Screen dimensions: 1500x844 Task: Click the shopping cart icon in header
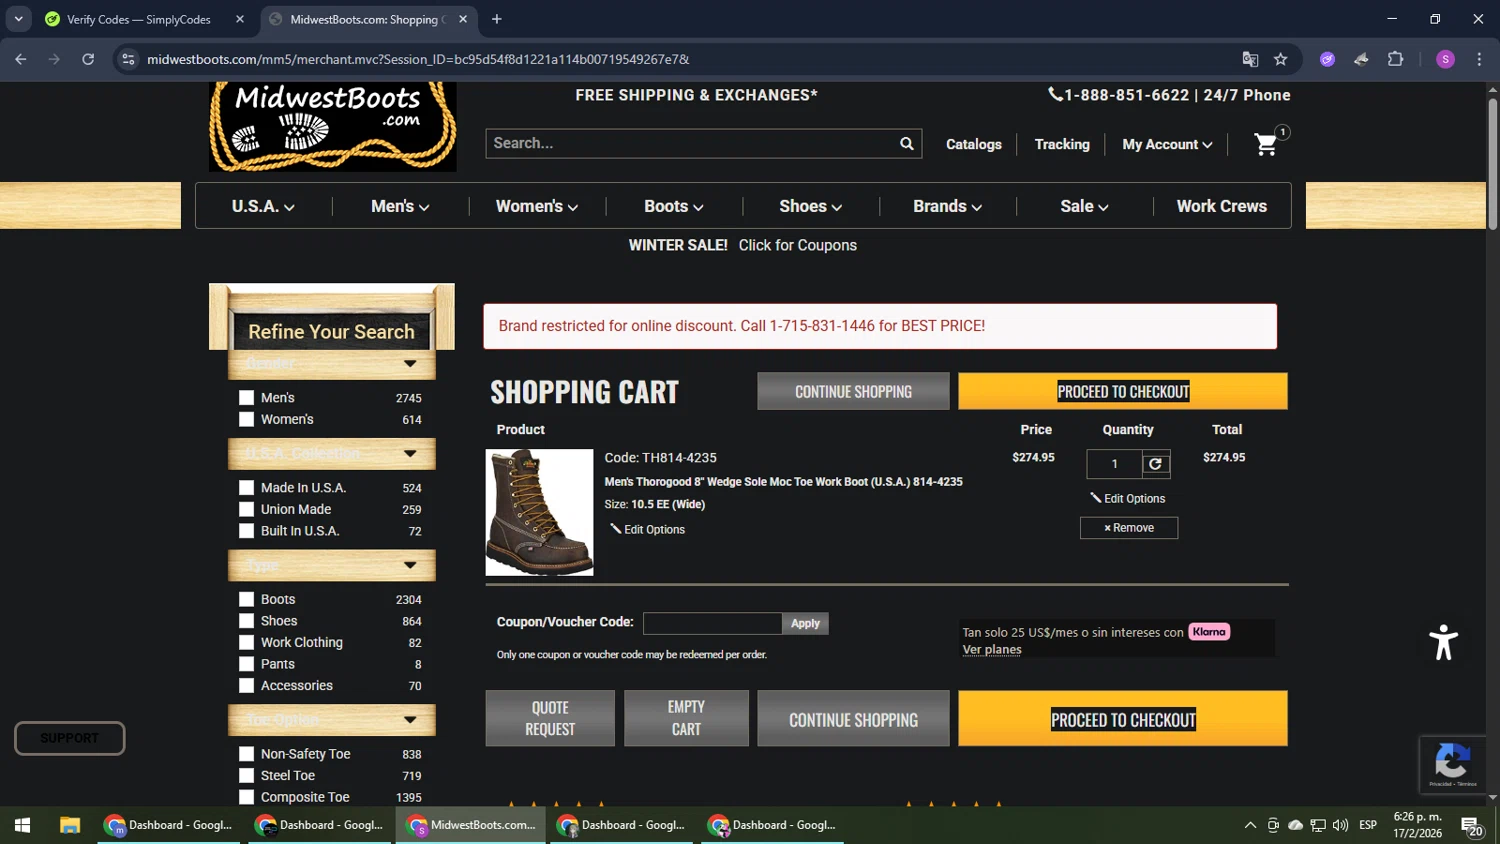pyautogui.click(x=1266, y=144)
